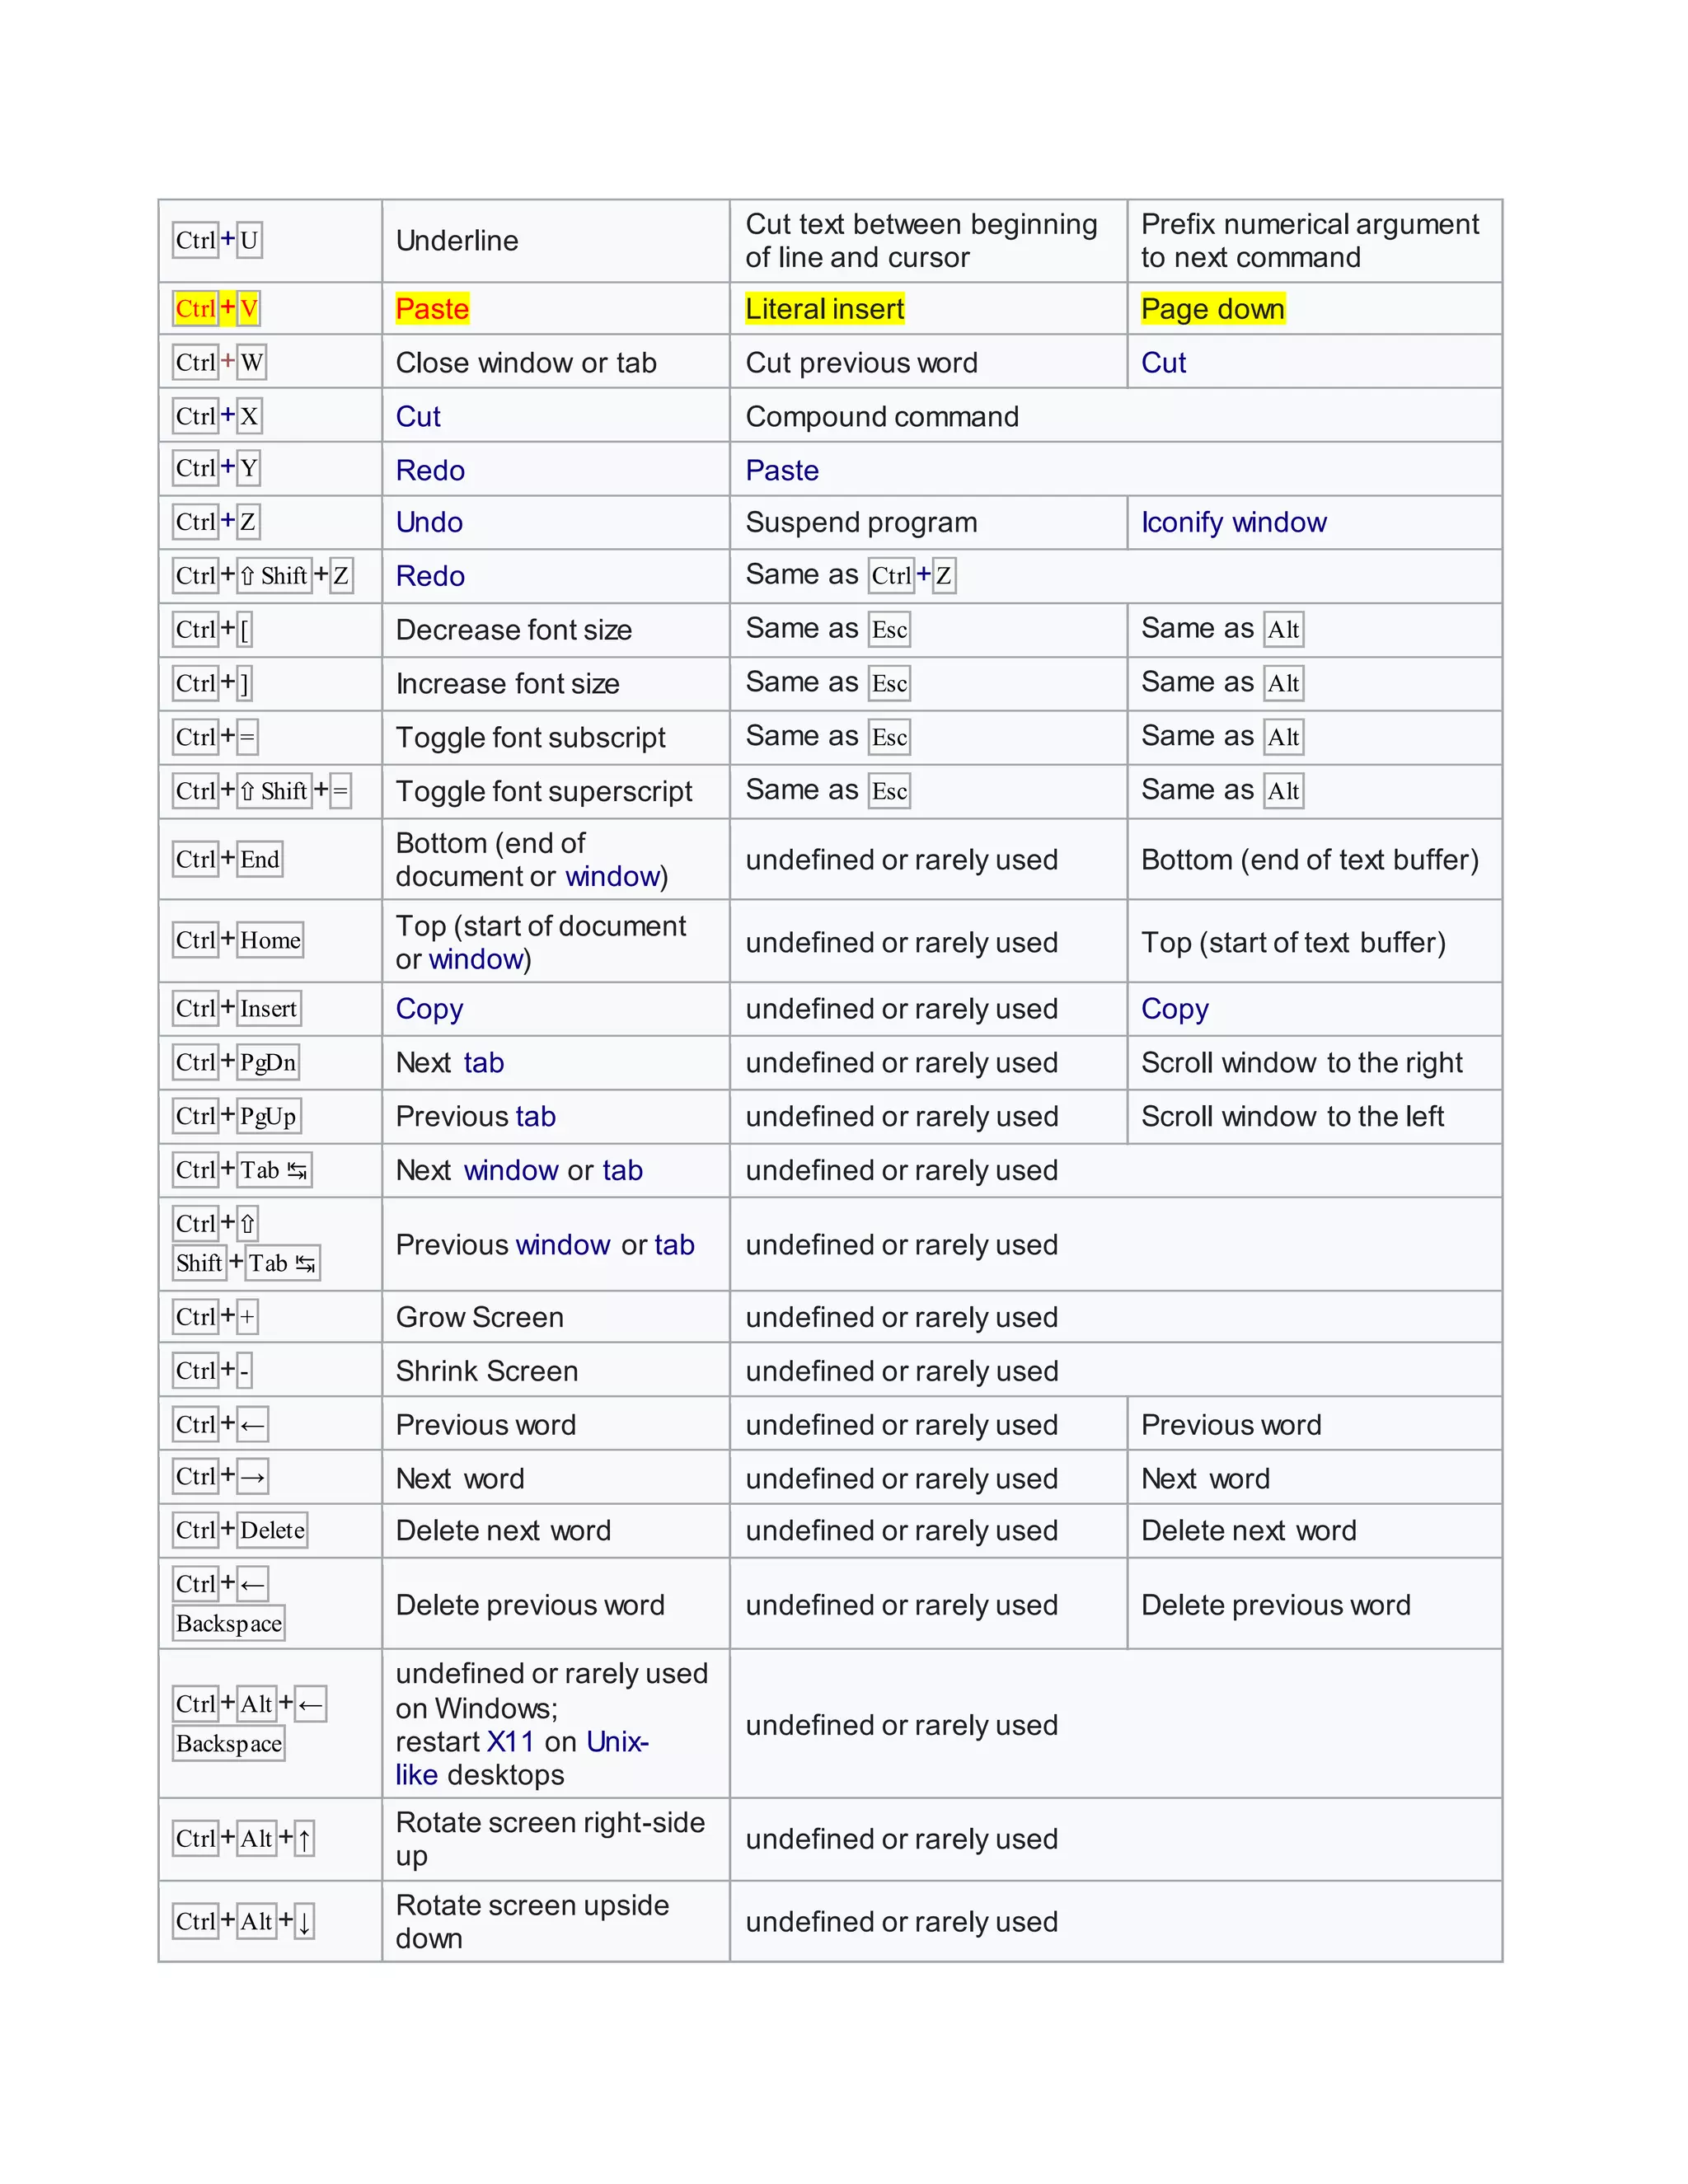Viewport: 1688px width, 2184px height.
Task: Click the highlighted red Paste link
Action: 432,309
